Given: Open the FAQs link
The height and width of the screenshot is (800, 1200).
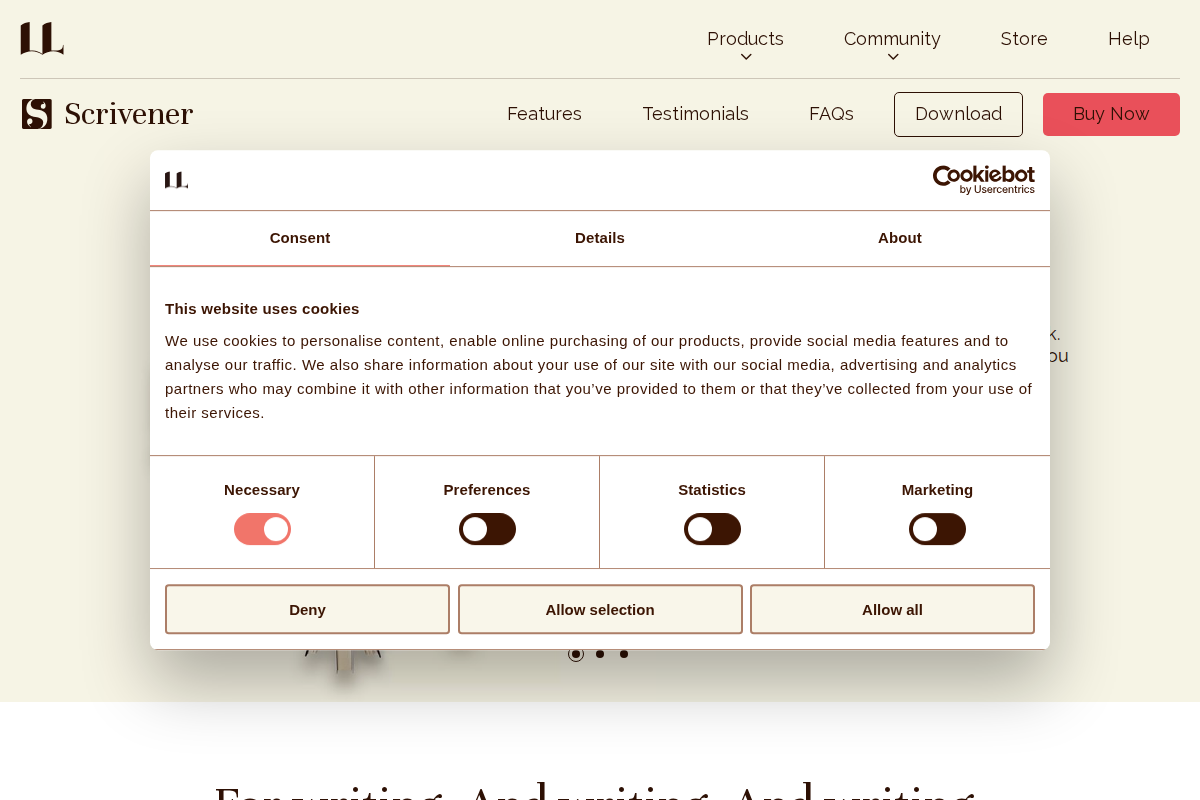Looking at the screenshot, I should 831,114.
